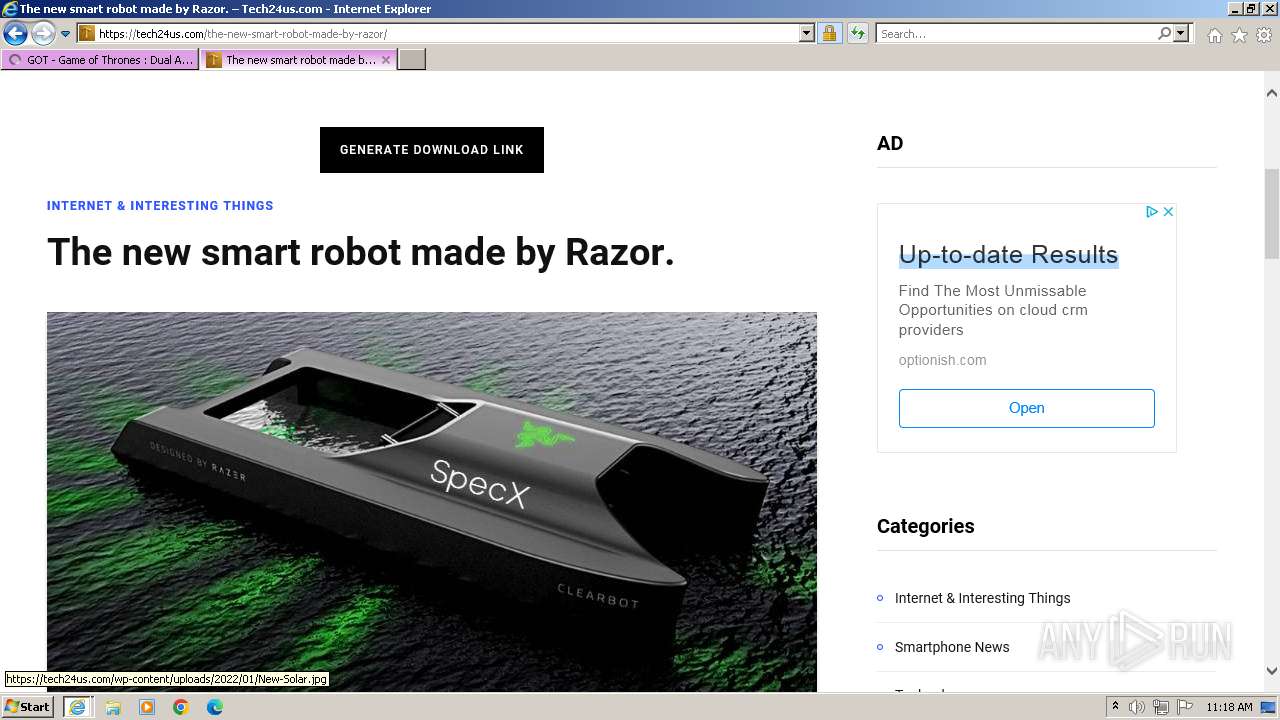Click the magnifier search icon
1280x720 pixels.
point(1164,33)
